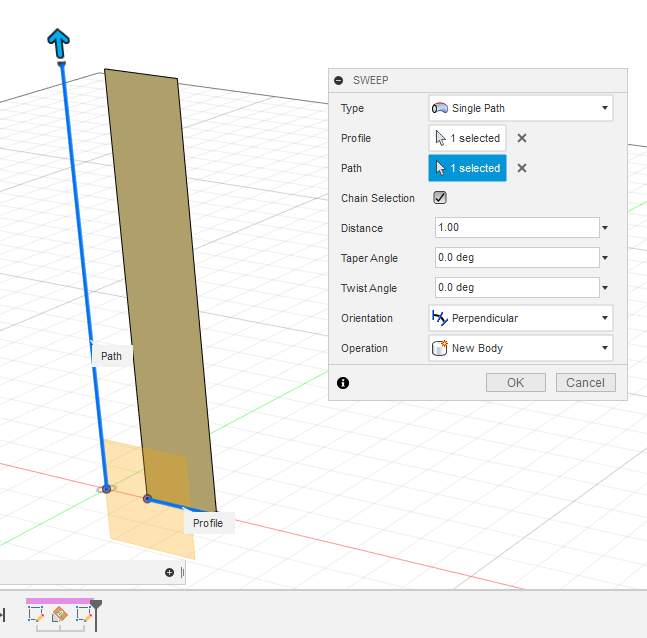
Task: Click the Path label in viewport
Action: click(x=111, y=356)
